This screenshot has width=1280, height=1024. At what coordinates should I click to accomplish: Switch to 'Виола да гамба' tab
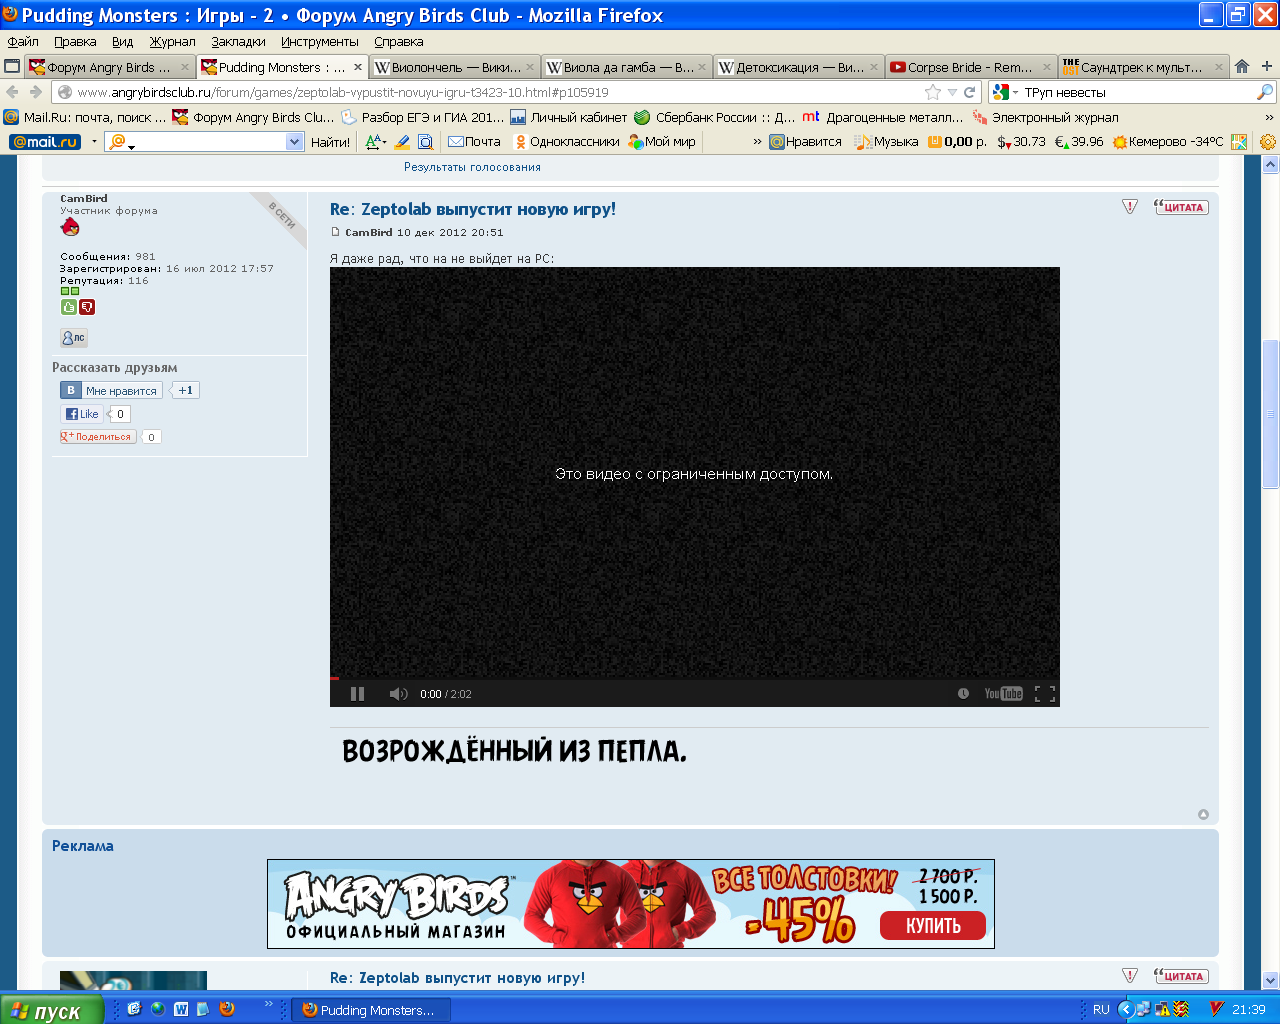[x=625, y=67]
